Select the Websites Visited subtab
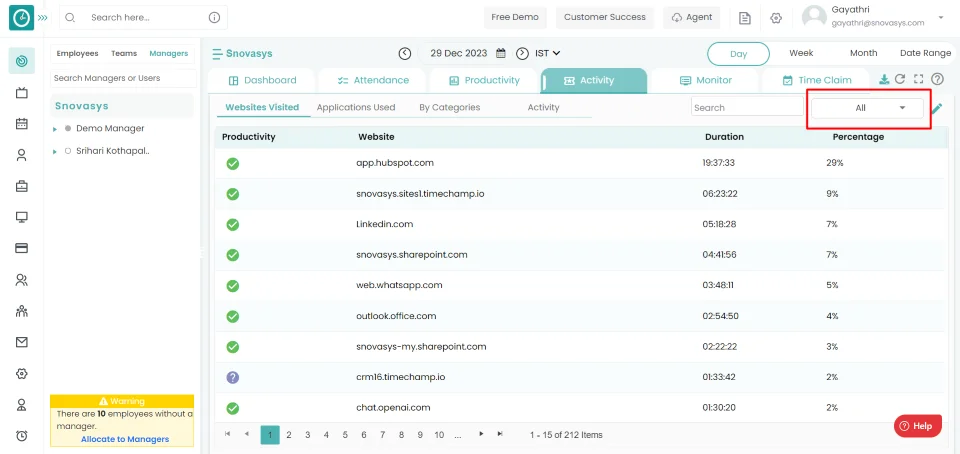 coord(262,107)
